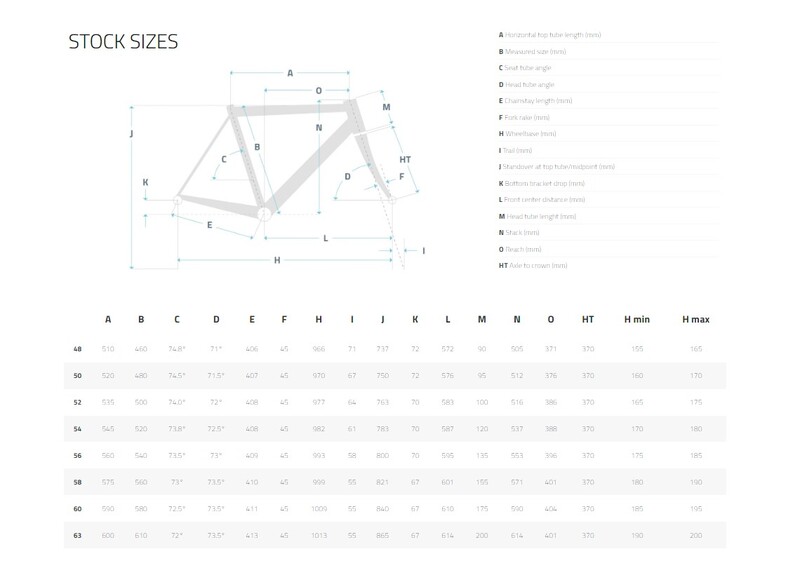Click the HT label on the frame diagram

405,160
